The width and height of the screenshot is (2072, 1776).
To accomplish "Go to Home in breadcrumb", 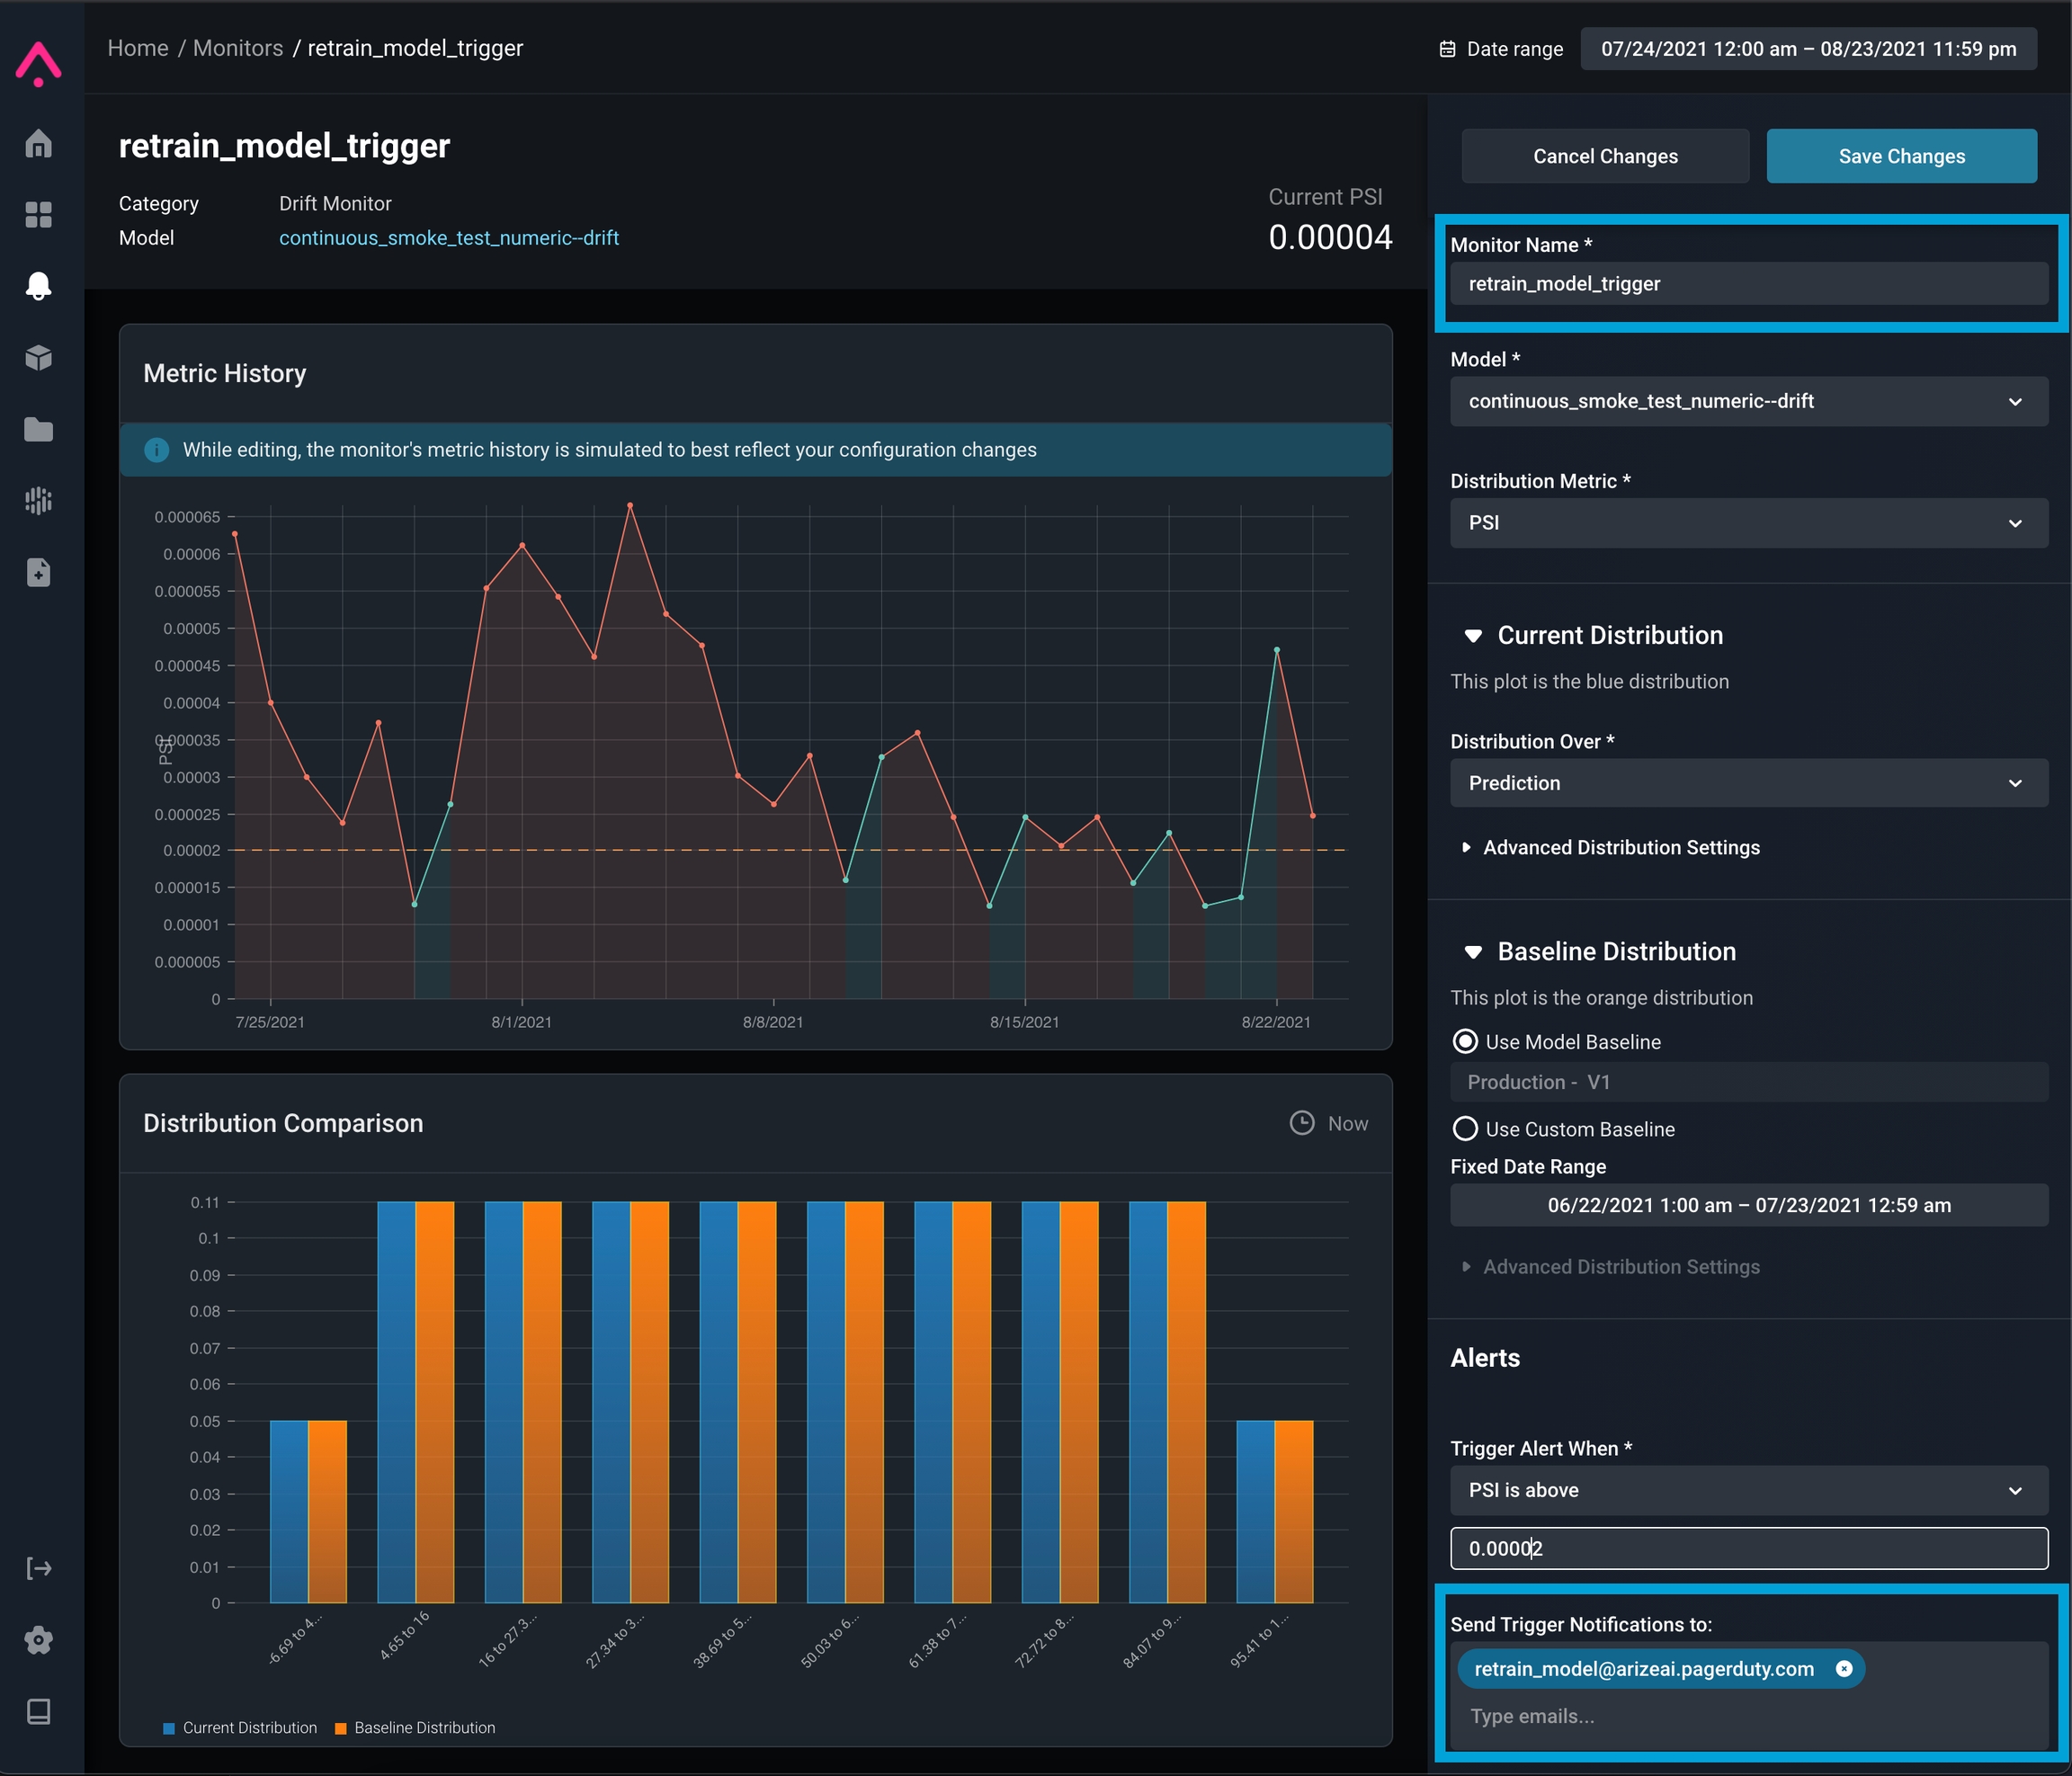I will tap(138, 48).
